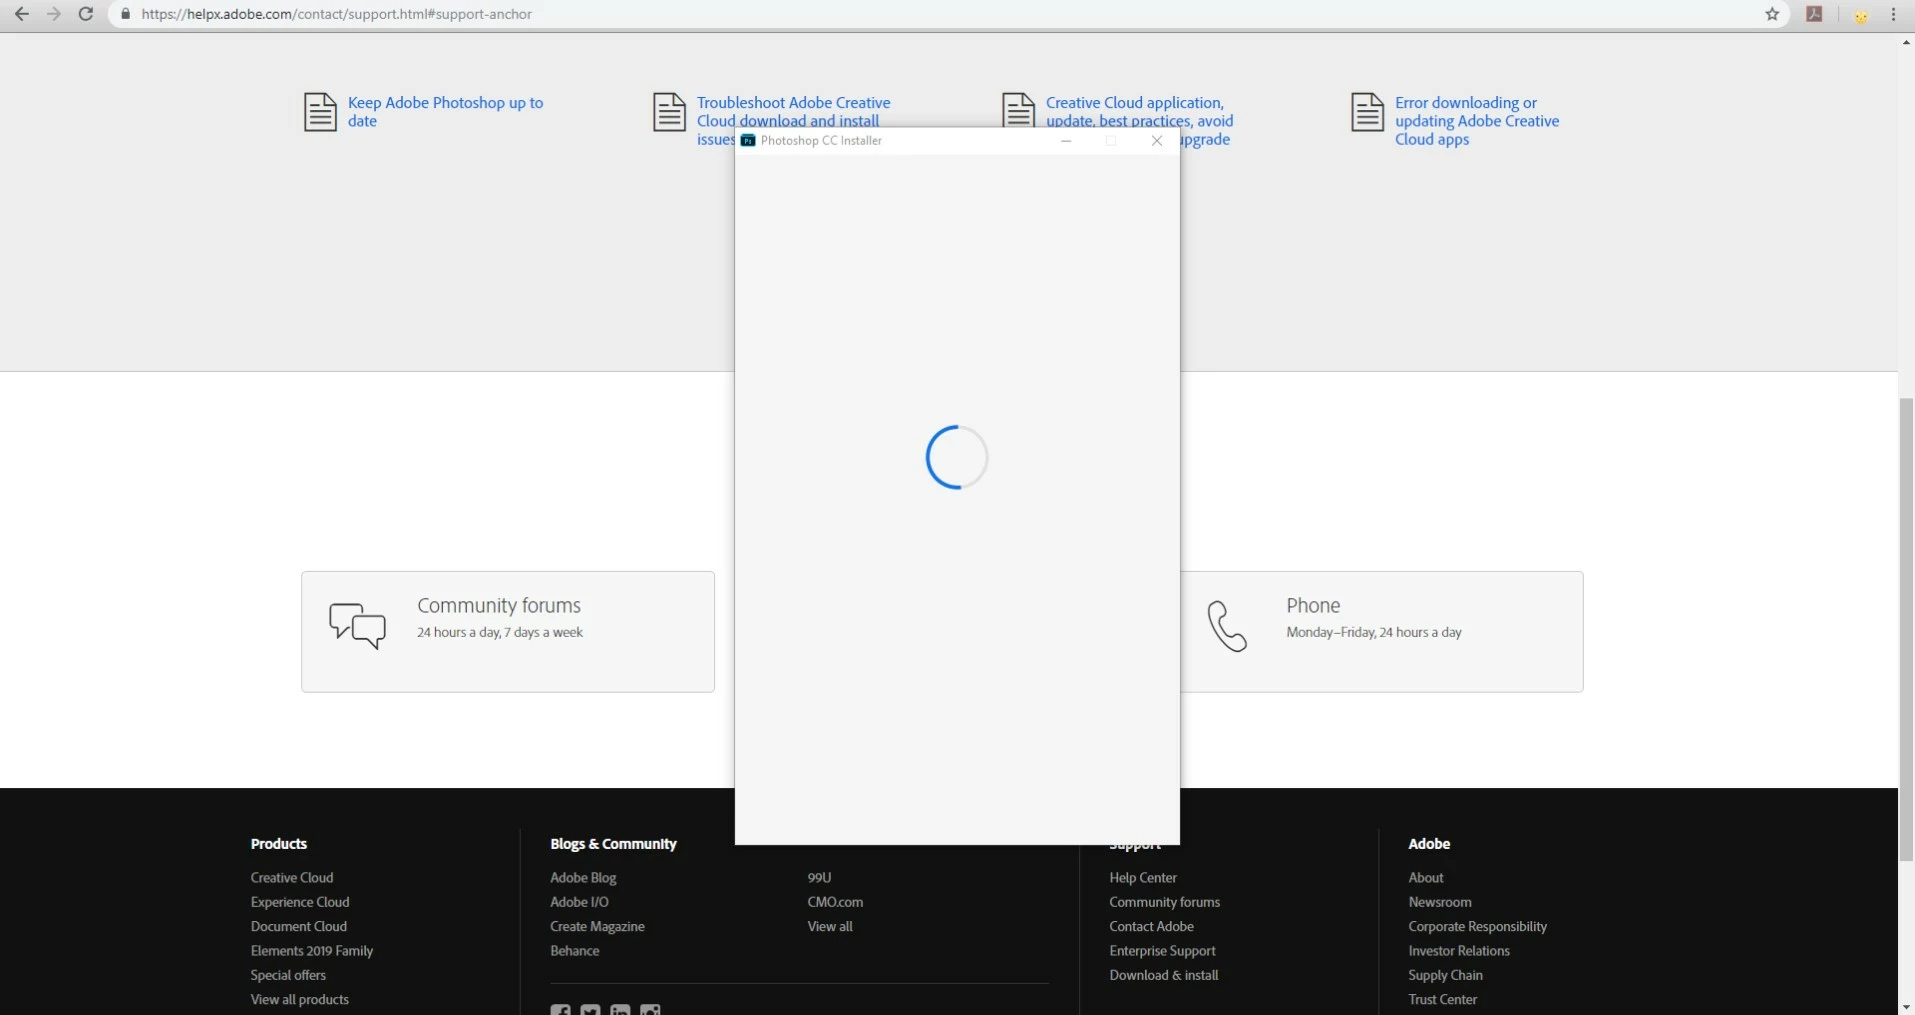Open Special offers footer link
The image size is (1915, 1015).
(x=288, y=975)
